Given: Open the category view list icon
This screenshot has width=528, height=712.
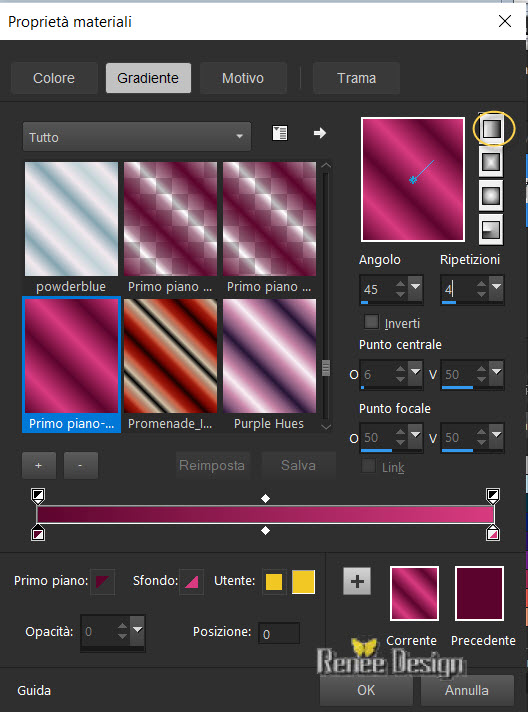Looking at the screenshot, I should pyautogui.click(x=280, y=133).
